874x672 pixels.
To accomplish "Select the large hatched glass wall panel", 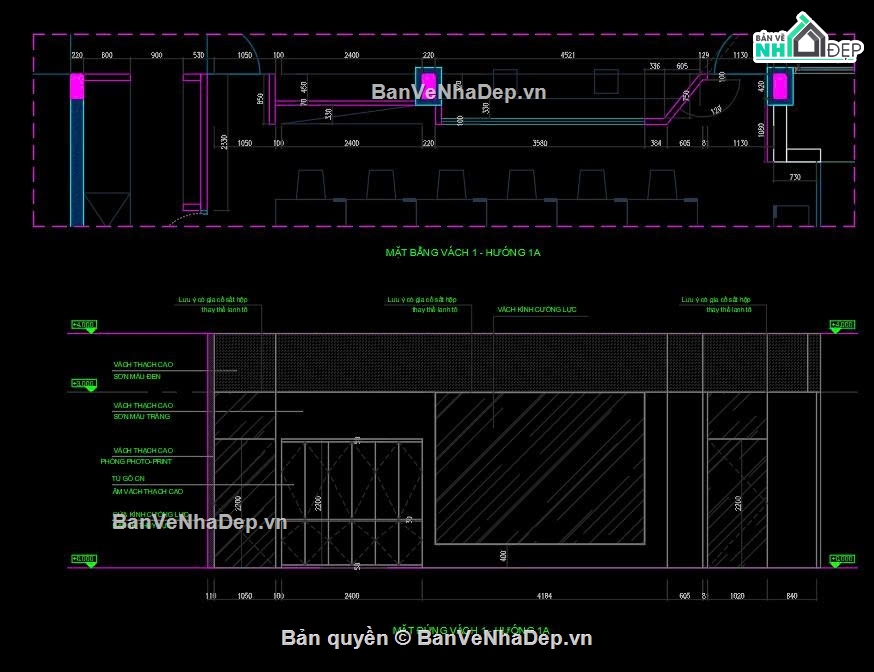I will [540, 468].
